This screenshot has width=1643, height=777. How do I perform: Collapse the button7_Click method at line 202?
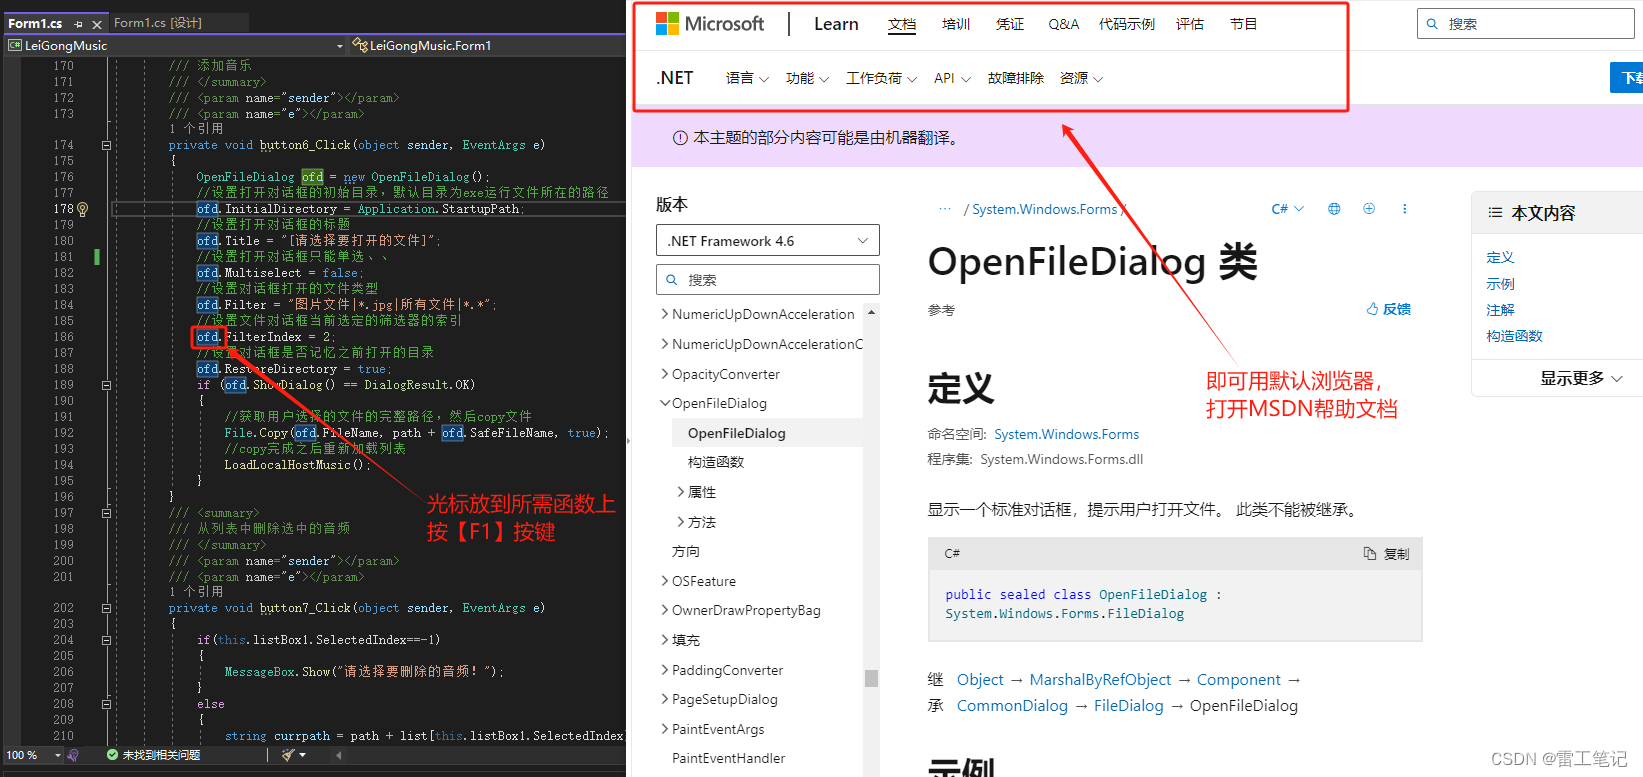pos(106,608)
